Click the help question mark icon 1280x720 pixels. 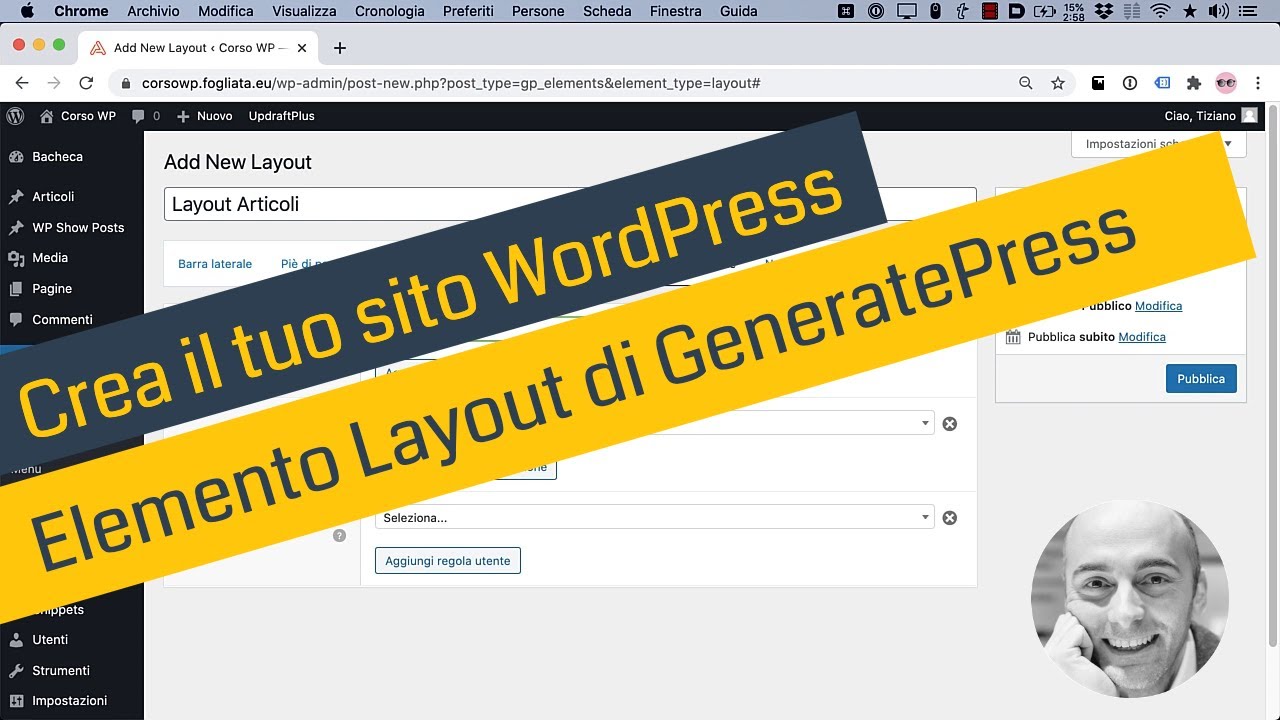tap(339, 536)
